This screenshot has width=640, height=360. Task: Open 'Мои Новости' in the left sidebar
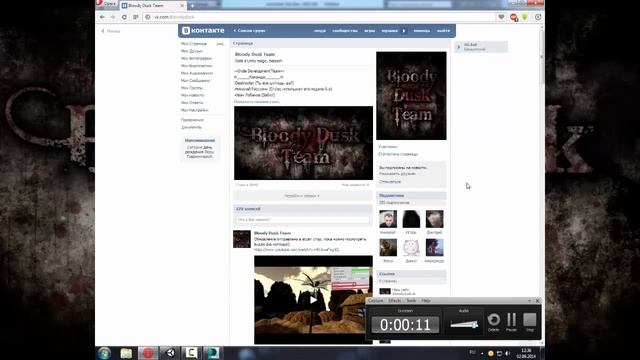click(x=193, y=95)
